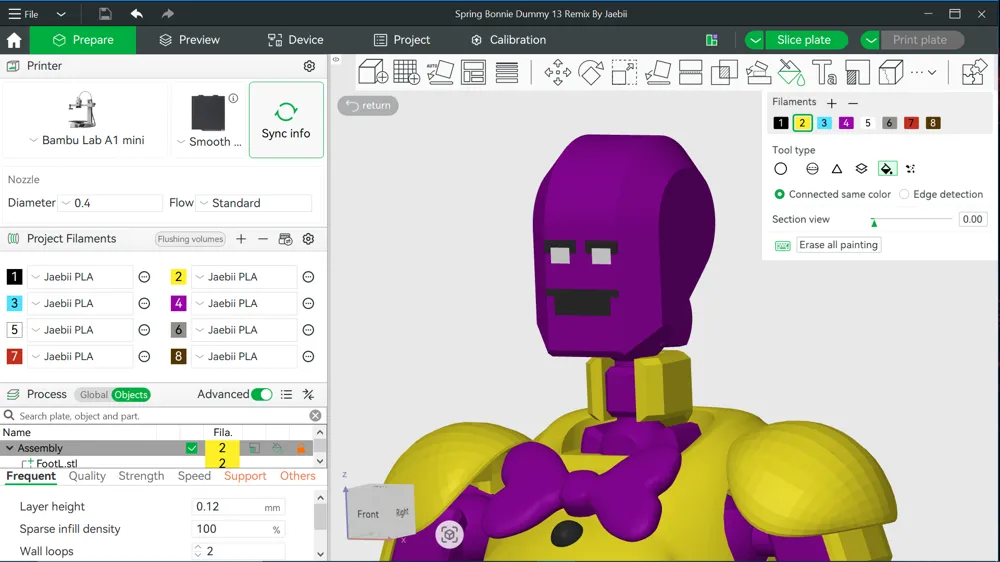Viewport: 1000px width, 562px height.
Task: Click the Auto orient toolbar icon
Action: coord(440,72)
